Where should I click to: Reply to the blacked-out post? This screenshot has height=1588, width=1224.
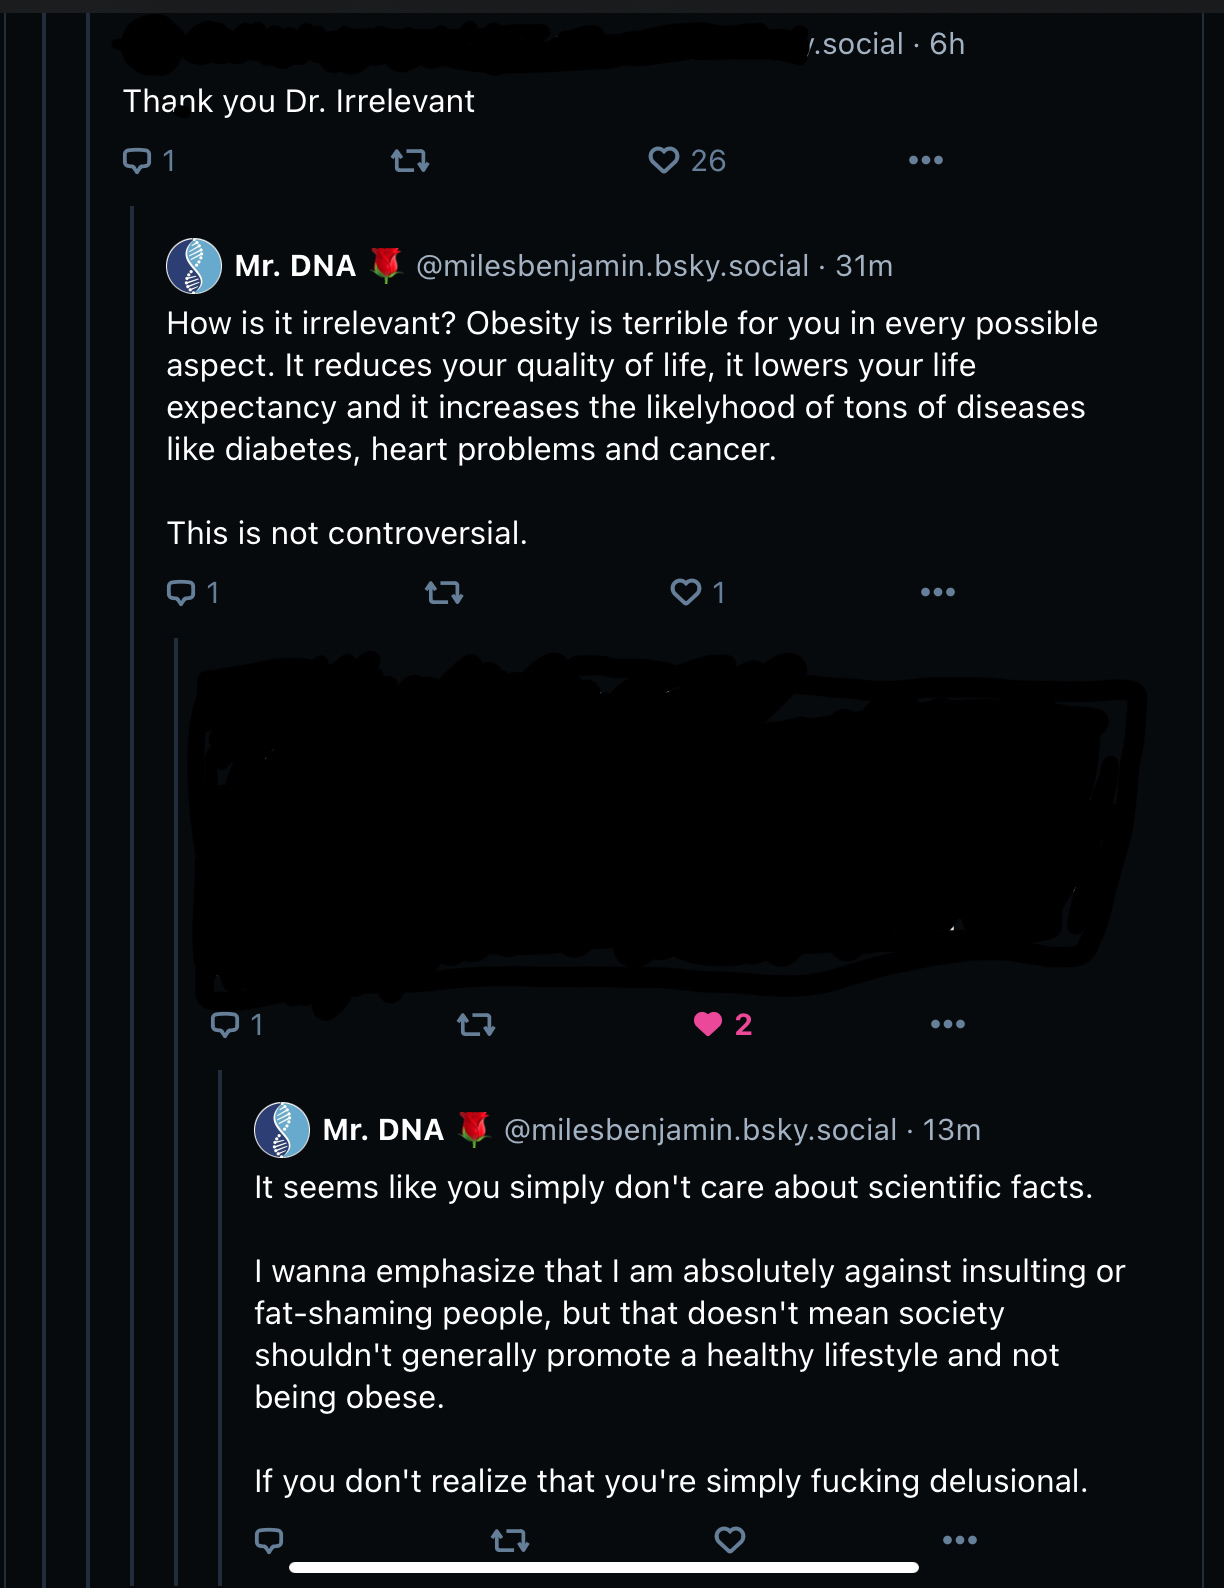pos(225,1024)
